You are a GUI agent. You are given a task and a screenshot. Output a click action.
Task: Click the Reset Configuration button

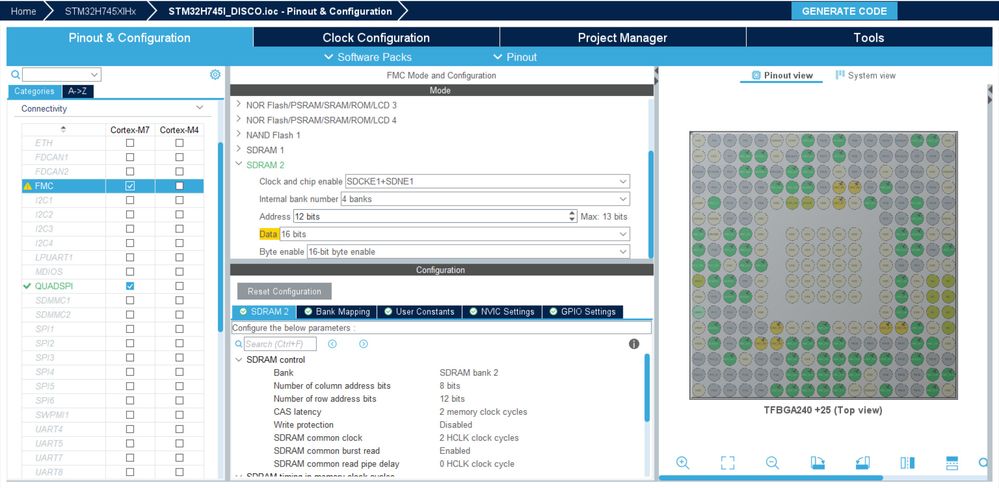pyautogui.click(x=284, y=291)
